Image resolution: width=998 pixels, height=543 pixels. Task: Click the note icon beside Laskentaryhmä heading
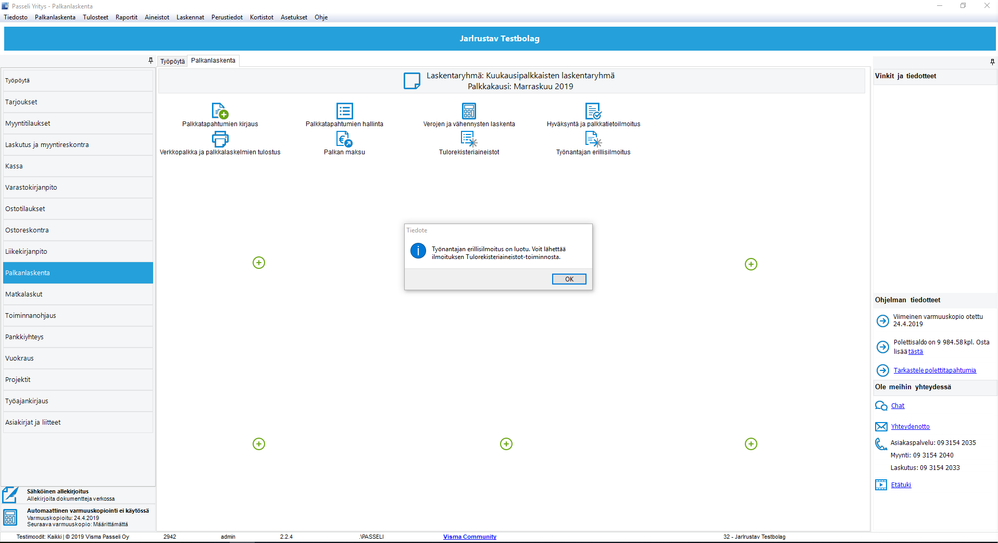coord(412,81)
